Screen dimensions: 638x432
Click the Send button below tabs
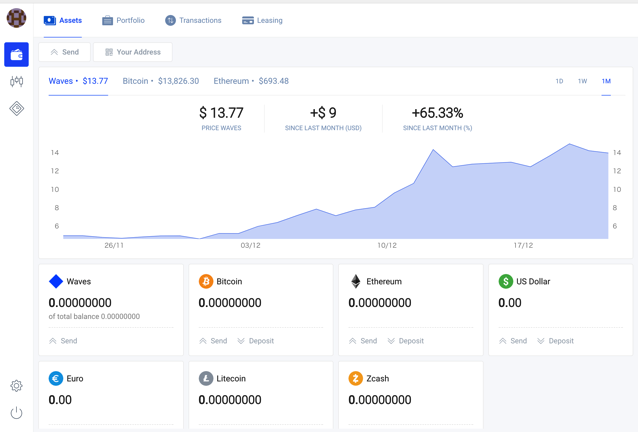pyautogui.click(x=64, y=52)
